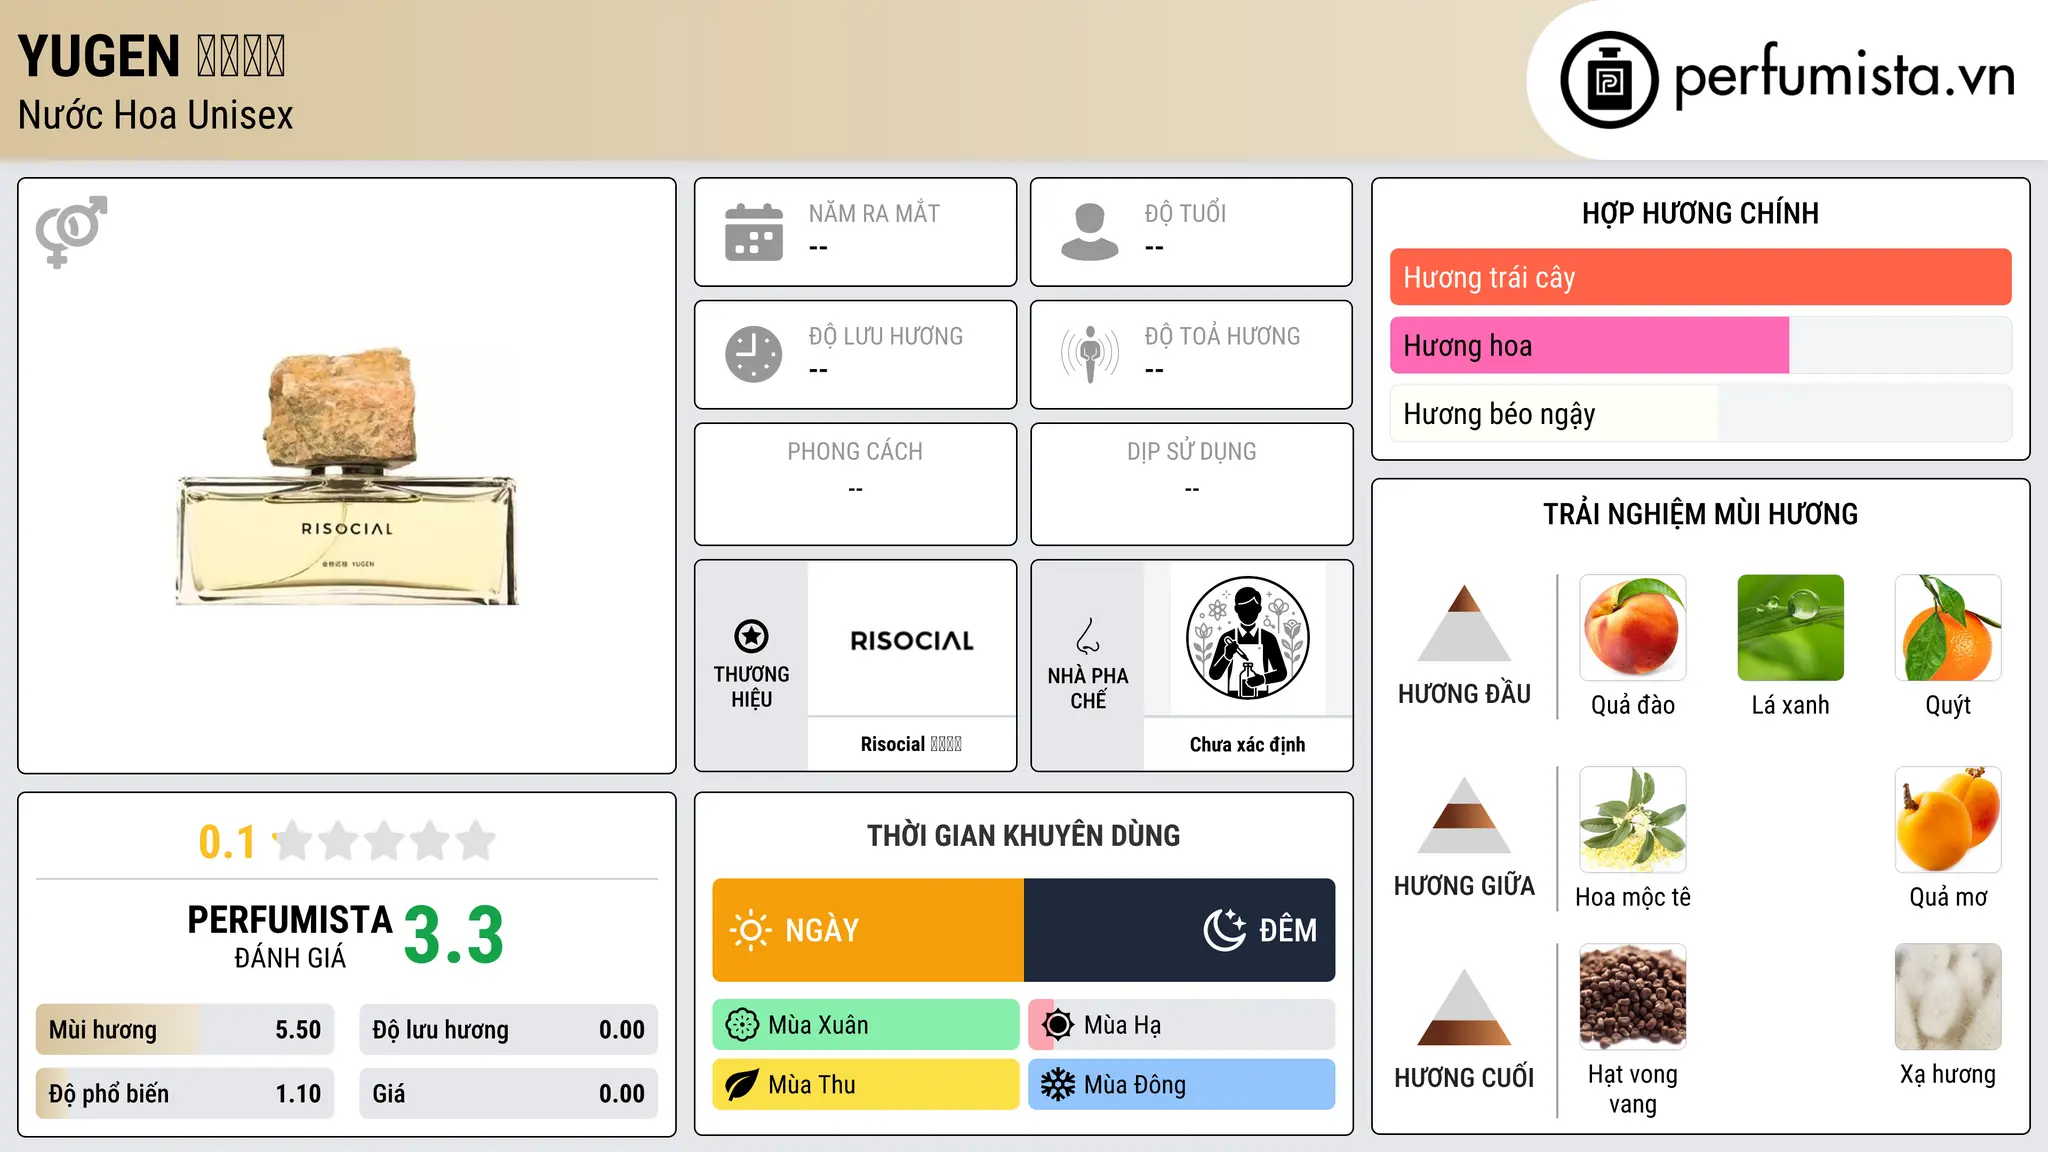Image resolution: width=2048 pixels, height=1152 pixels.
Task: Click the YUGEN perfume title
Action: pos(152,56)
